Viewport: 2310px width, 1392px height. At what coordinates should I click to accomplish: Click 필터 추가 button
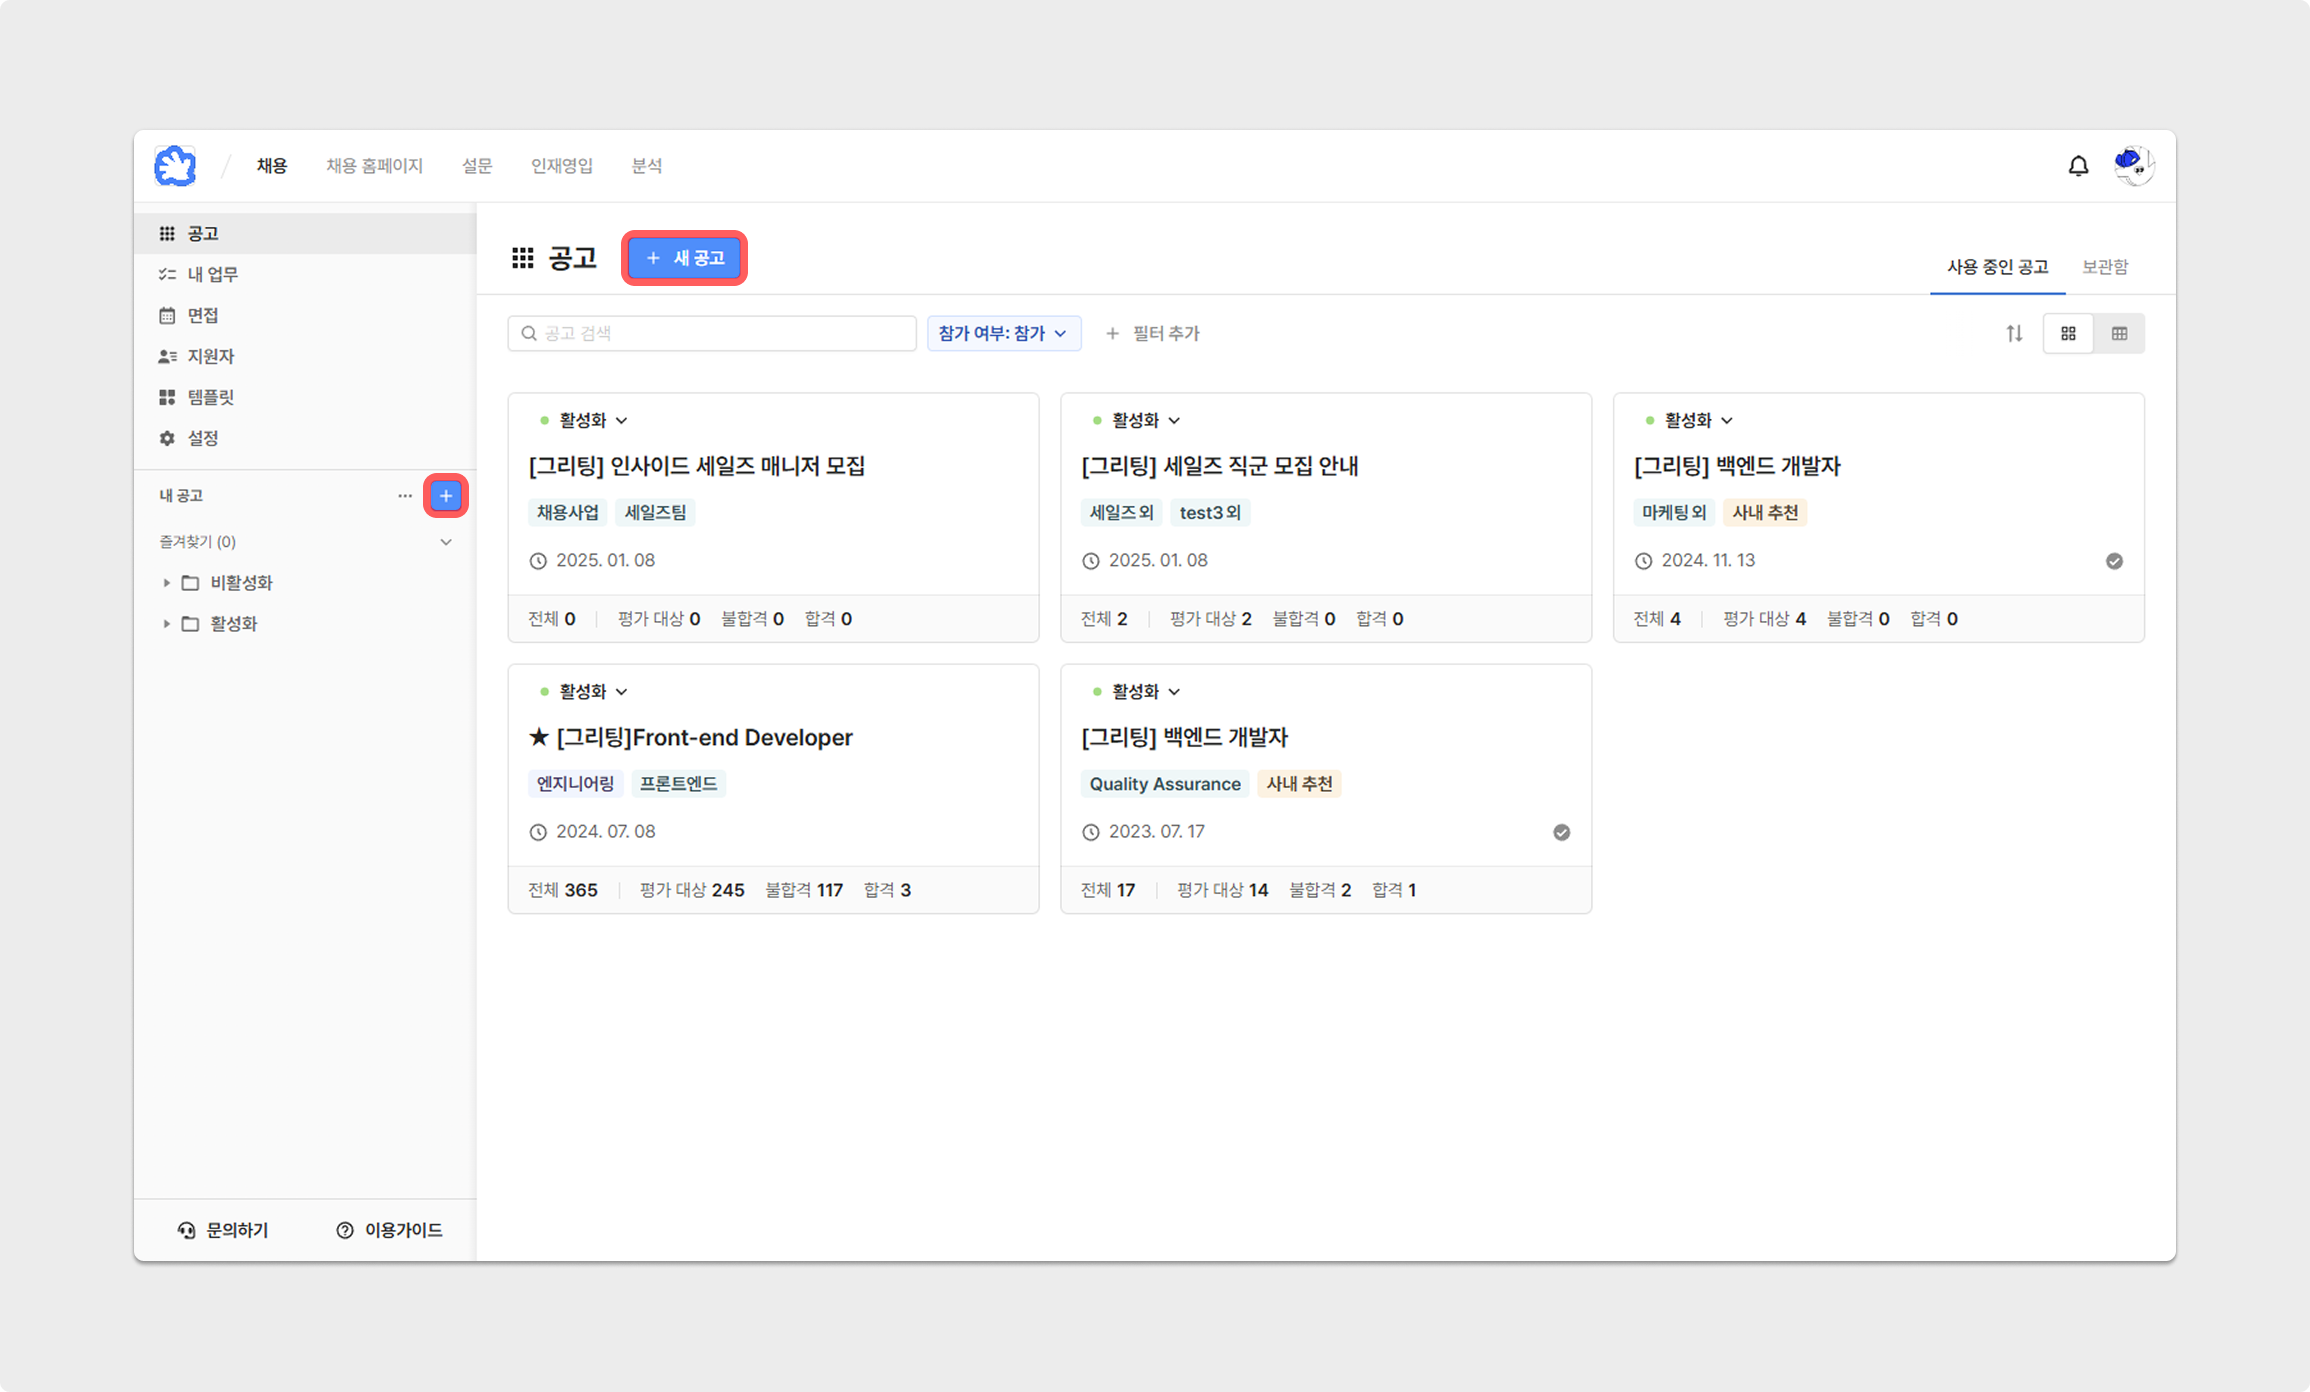(1153, 333)
